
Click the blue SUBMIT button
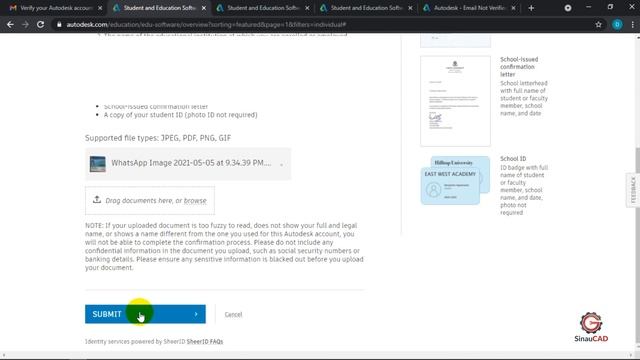[x=145, y=314]
